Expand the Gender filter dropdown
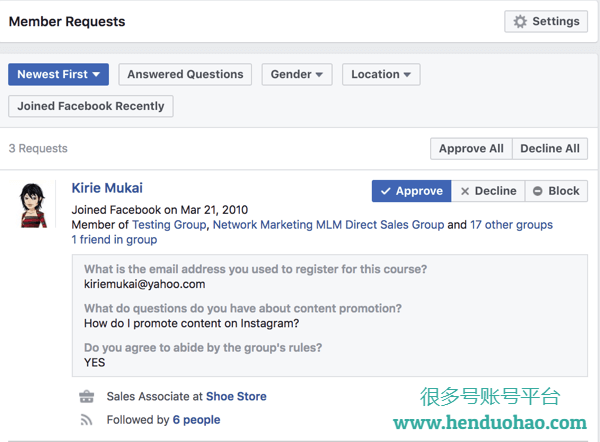 [297, 74]
